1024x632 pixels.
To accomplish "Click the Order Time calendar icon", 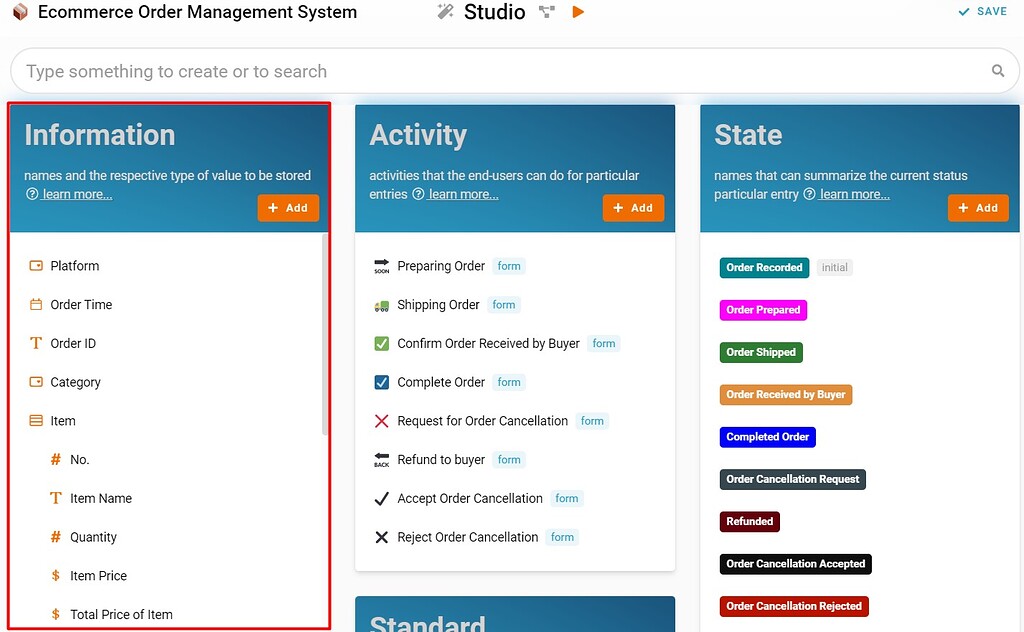I will click(36, 304).
